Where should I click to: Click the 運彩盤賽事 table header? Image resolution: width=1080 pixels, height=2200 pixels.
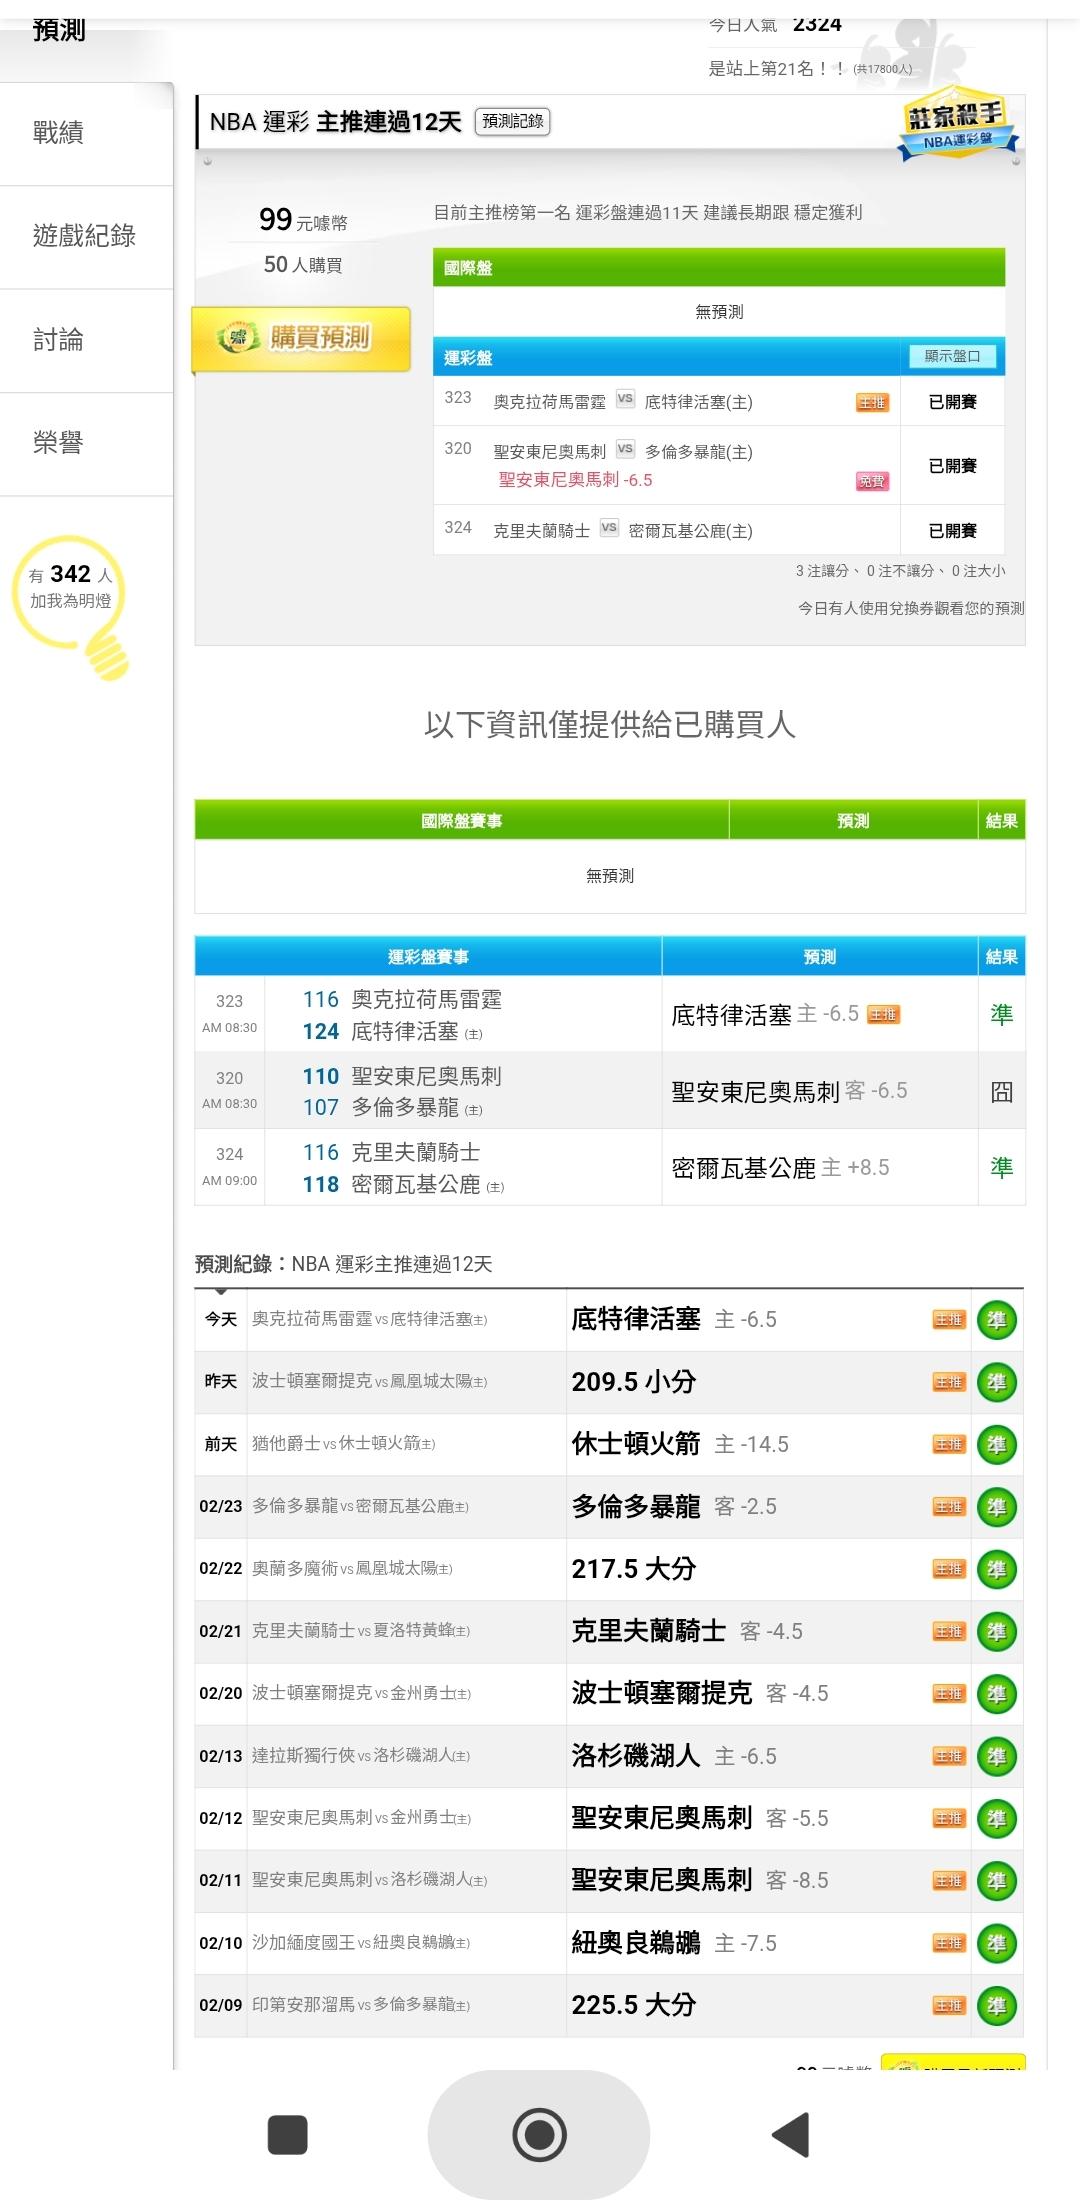[428, 957]
